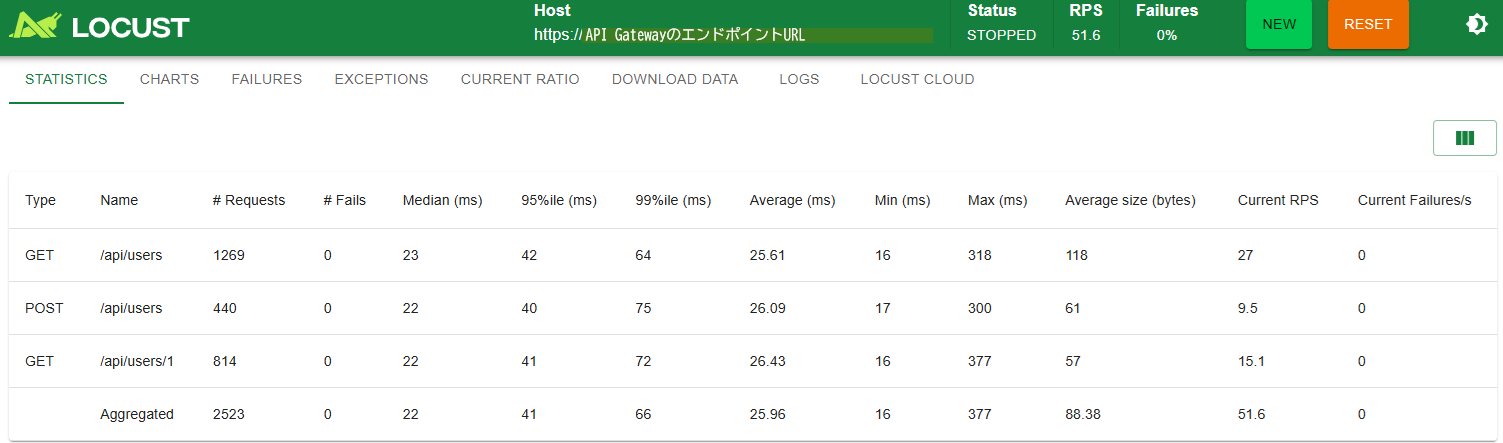1503x443 pixels.
Task: Open the FAILURES tab
Action: 266,79
